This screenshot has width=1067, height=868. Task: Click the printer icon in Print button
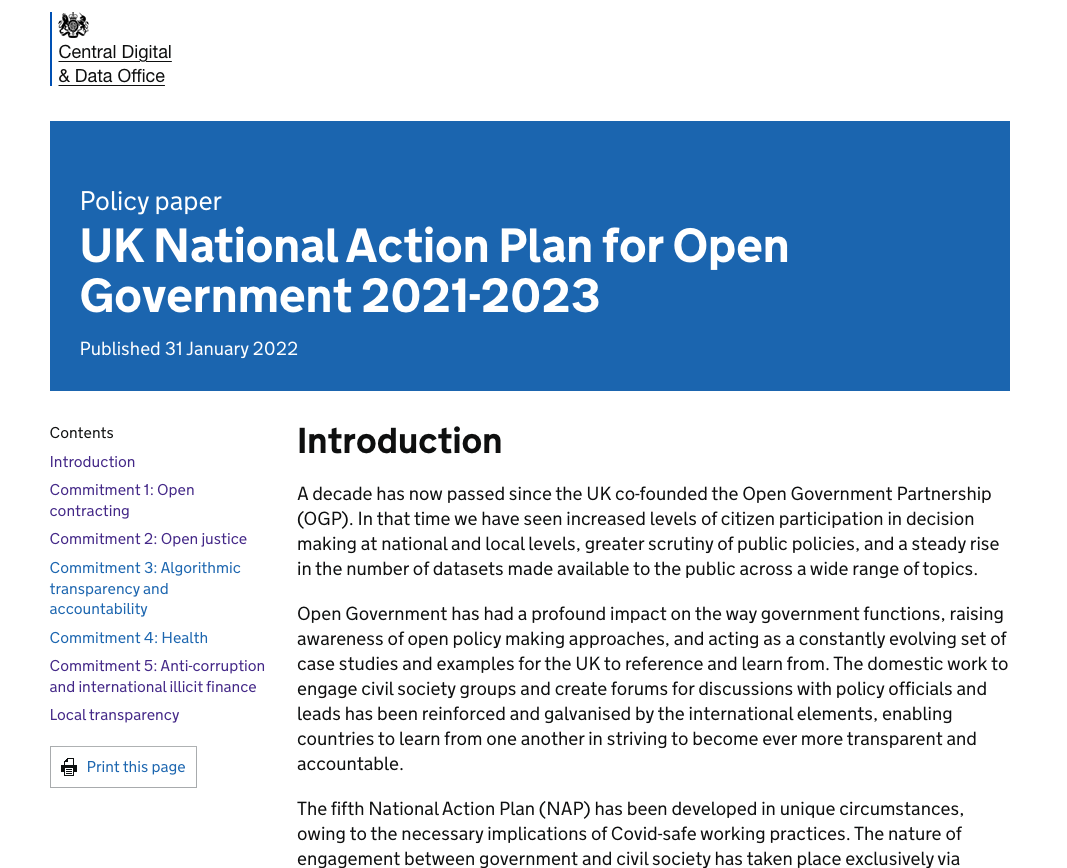tap(69, 767)
